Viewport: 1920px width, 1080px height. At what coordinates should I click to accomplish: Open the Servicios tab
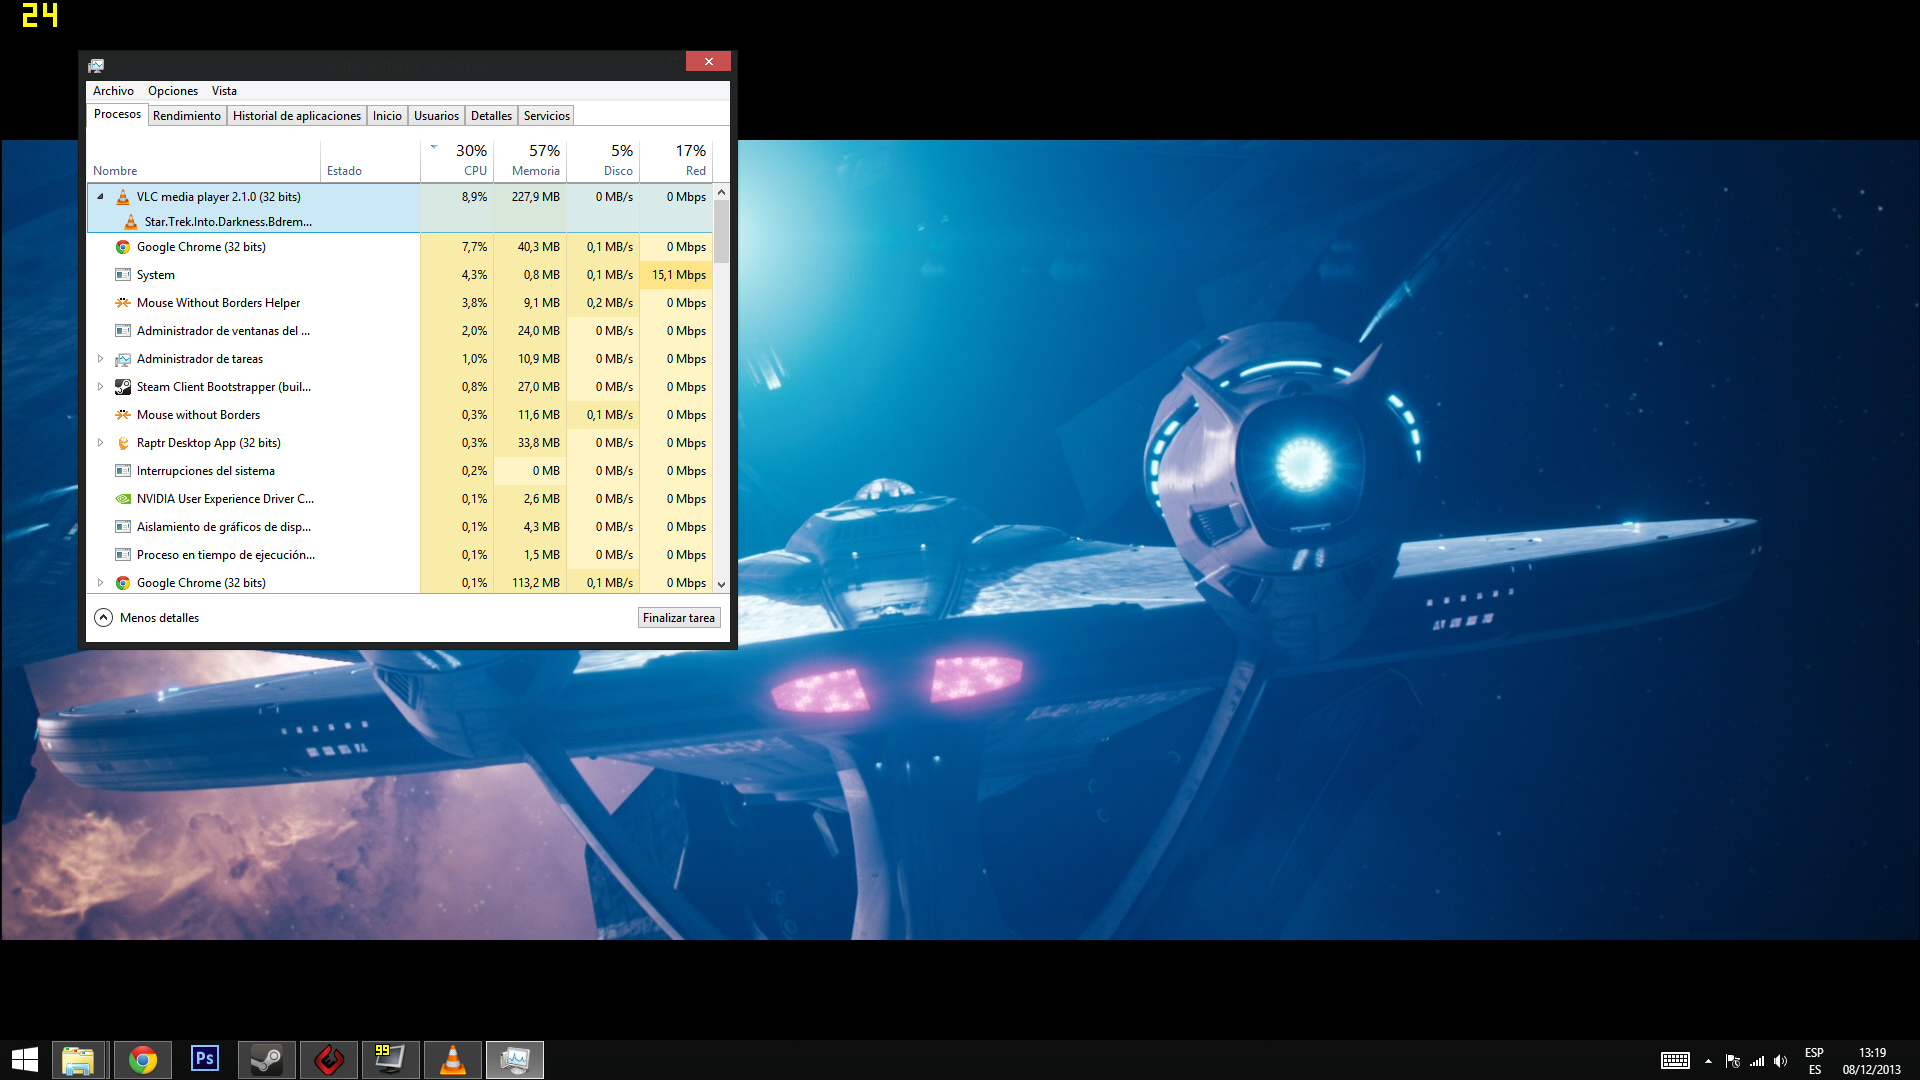(x=546, y=116)
